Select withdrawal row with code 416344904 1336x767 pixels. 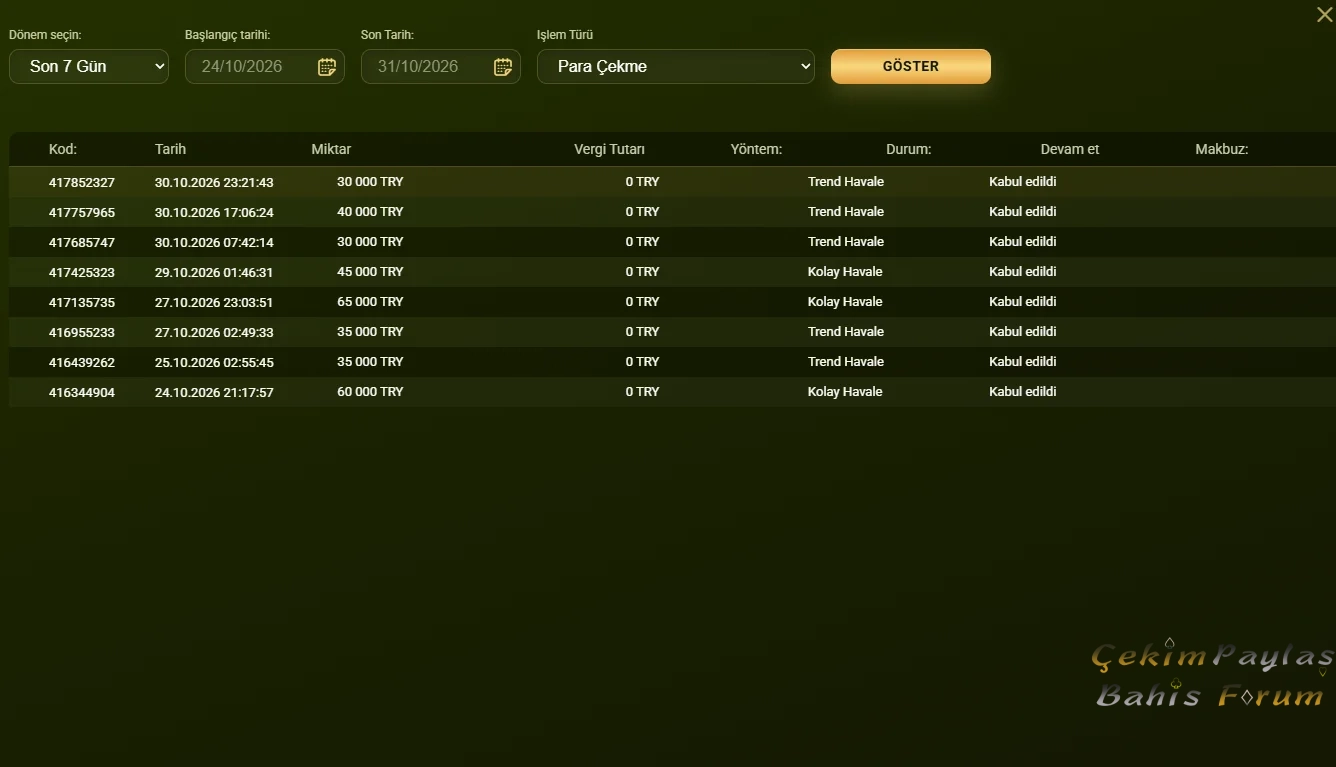(672, 392)
